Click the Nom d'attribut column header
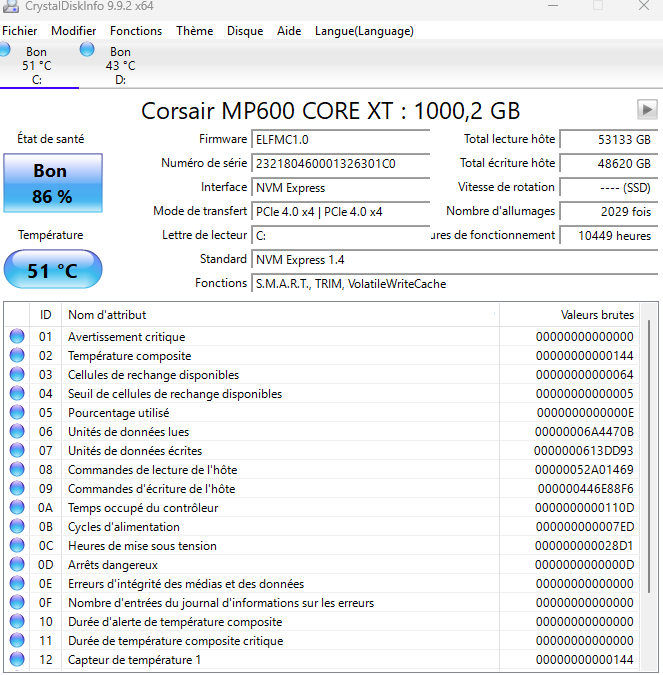This screenshot has width=663, height=675. pyautogui.click(x=280, y=315)
